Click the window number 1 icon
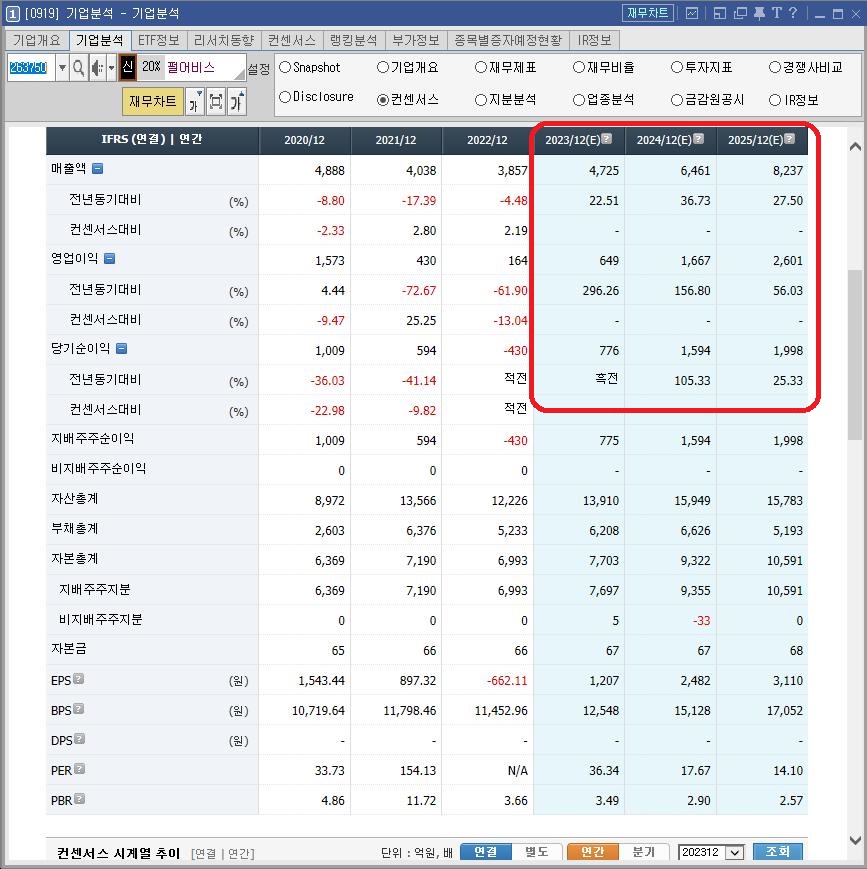 click(12, 14)
